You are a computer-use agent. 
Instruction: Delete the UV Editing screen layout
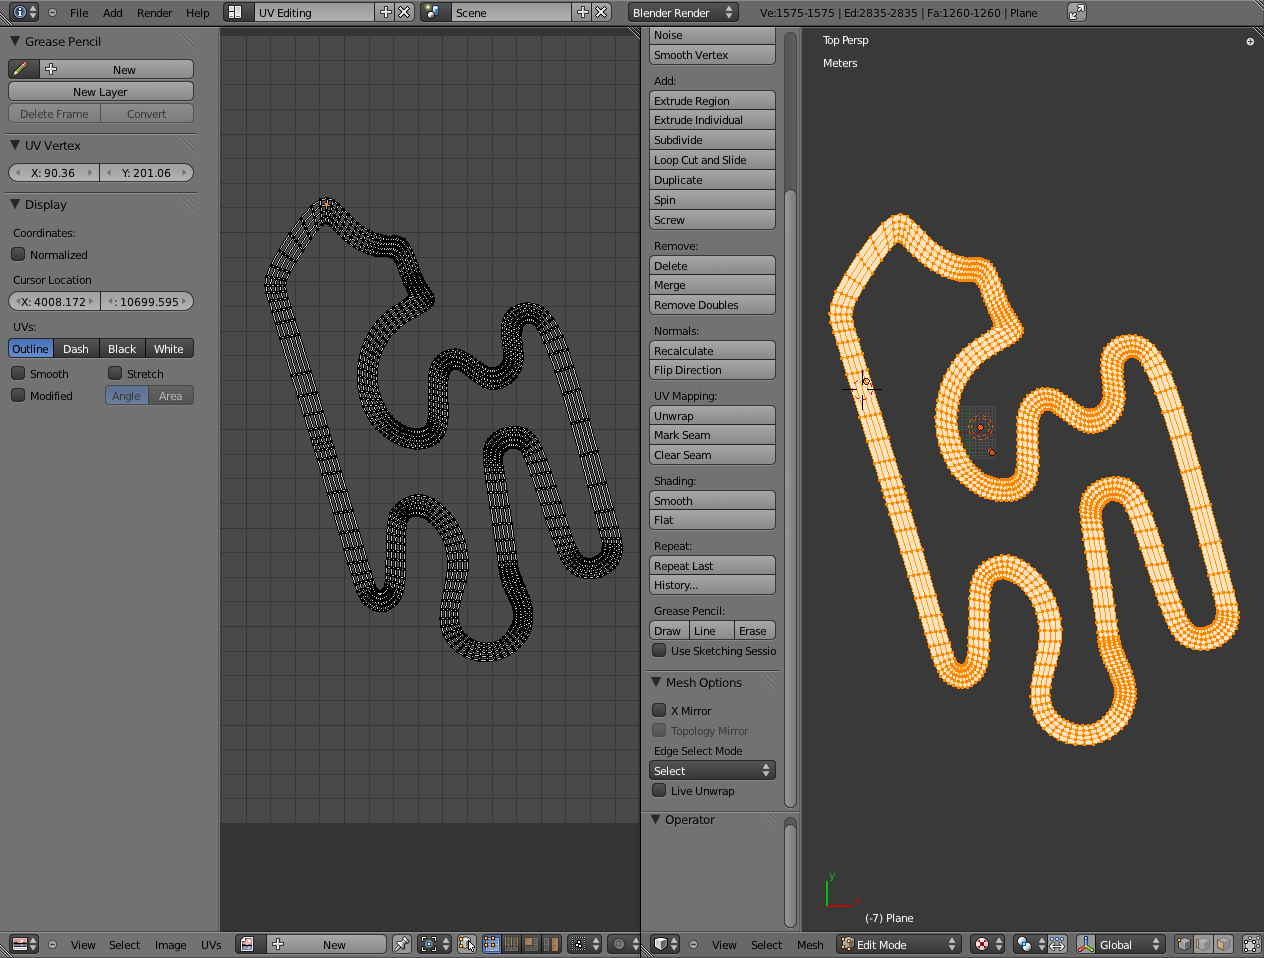(x=404, y=12)
